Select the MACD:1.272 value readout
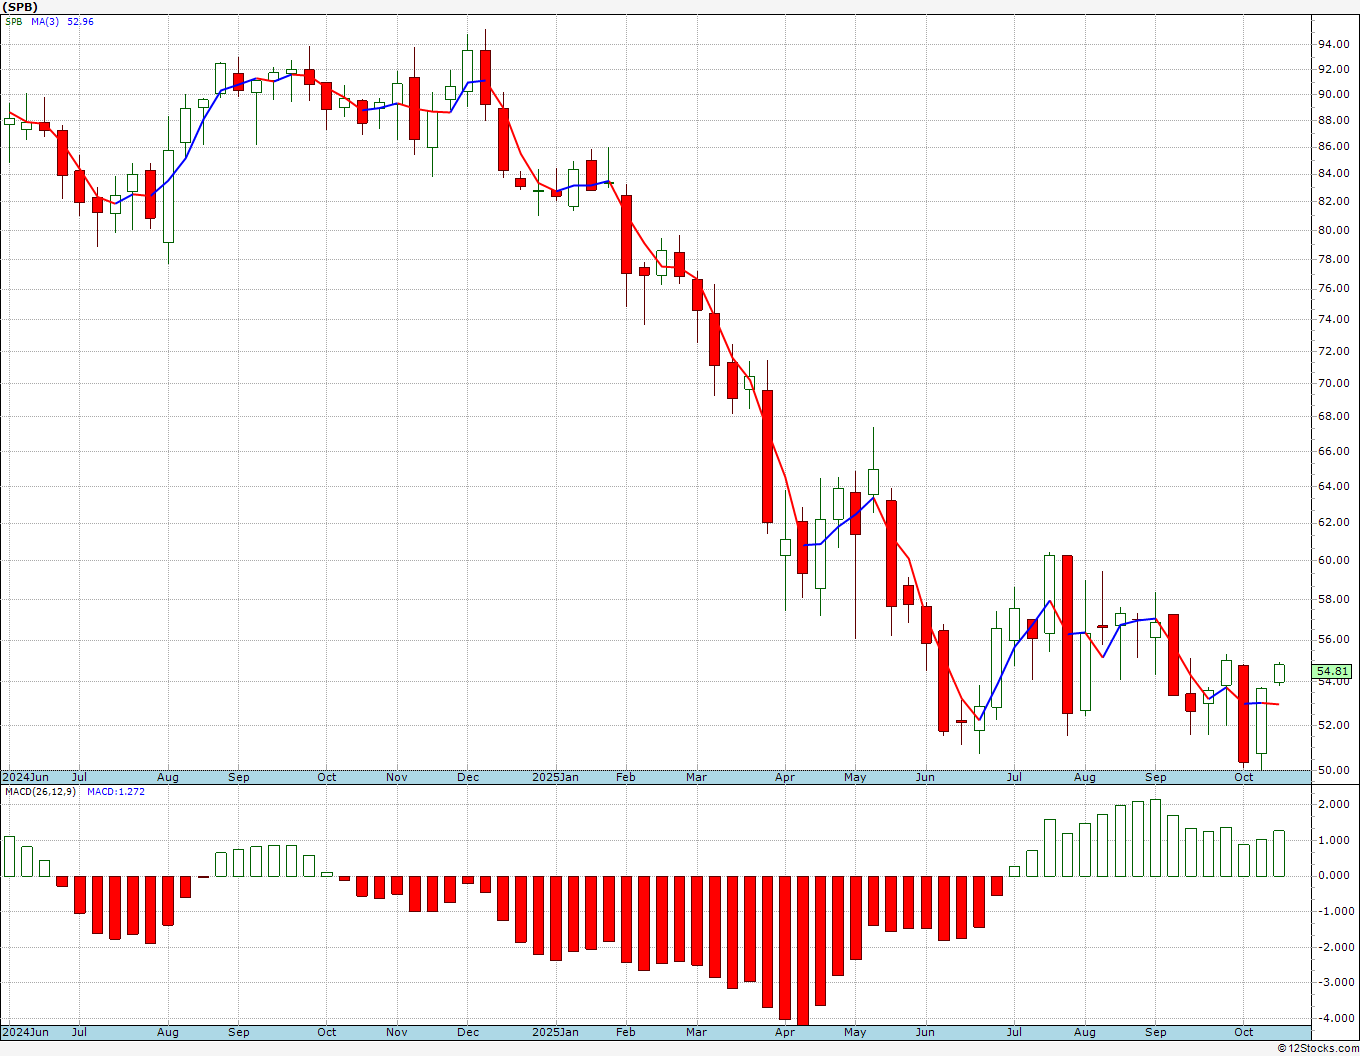 click(x=115, y=792)
